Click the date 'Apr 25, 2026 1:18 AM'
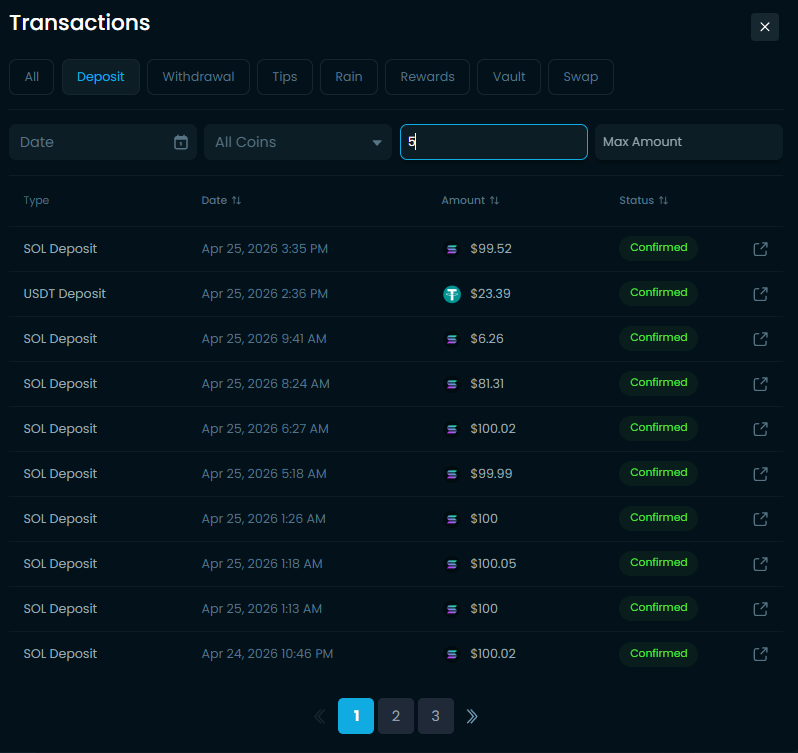 click(262, 564)
